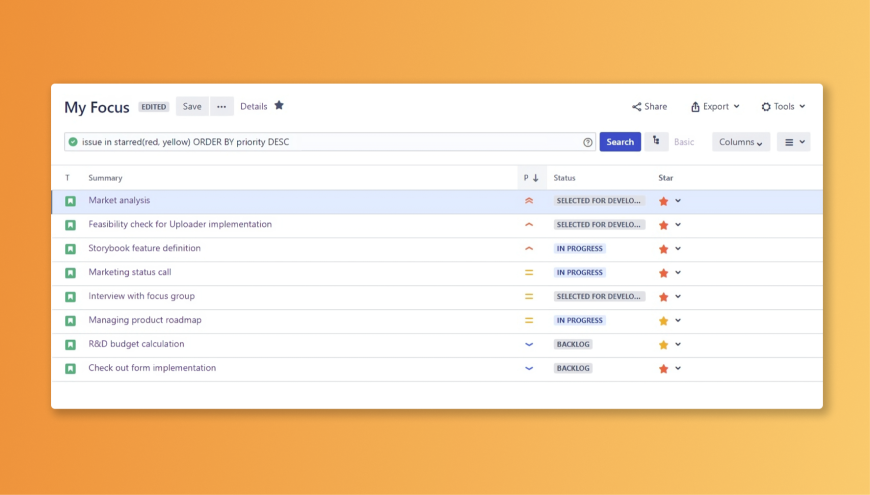Click the blue Search button

[x=620, y=142]
